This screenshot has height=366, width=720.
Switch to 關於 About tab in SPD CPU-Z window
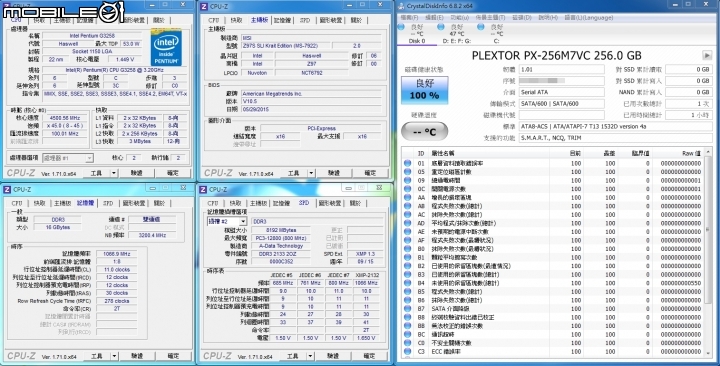[x=355, y=203]
